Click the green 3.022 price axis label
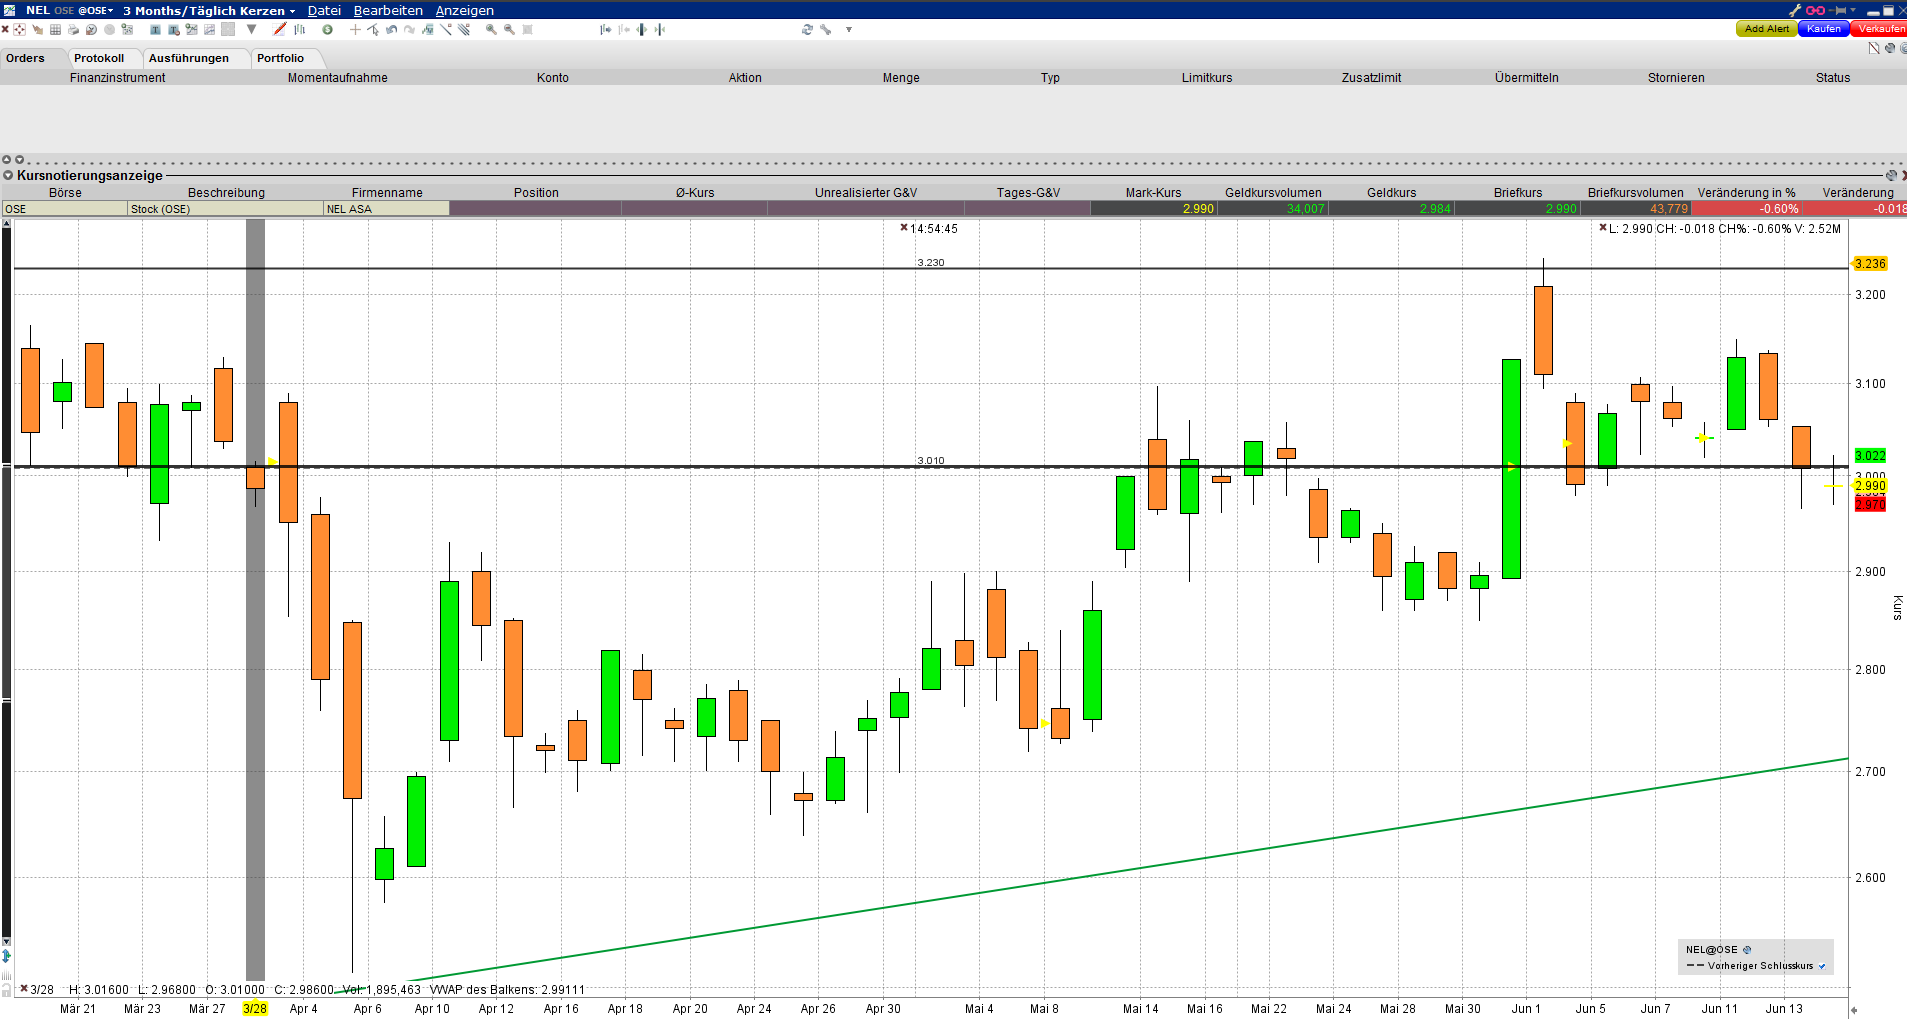 [1869, 455]
